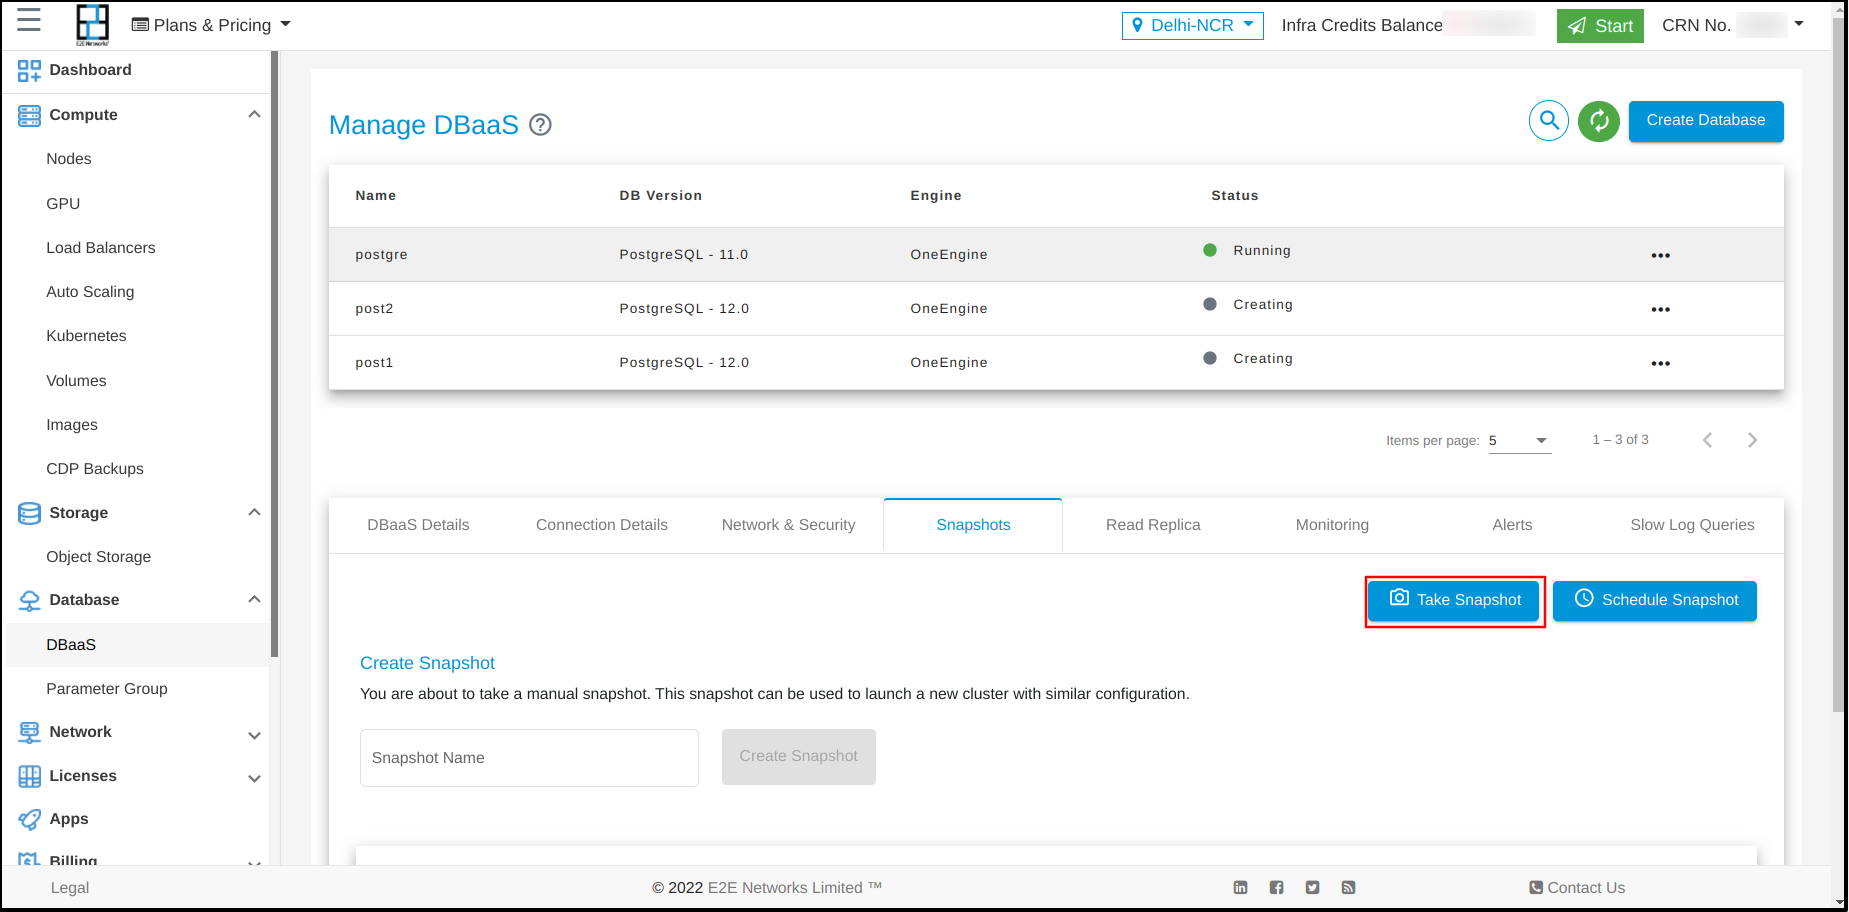Open Parameter Group in the sidebar
1849x912 pixels.
coord(107,689)
